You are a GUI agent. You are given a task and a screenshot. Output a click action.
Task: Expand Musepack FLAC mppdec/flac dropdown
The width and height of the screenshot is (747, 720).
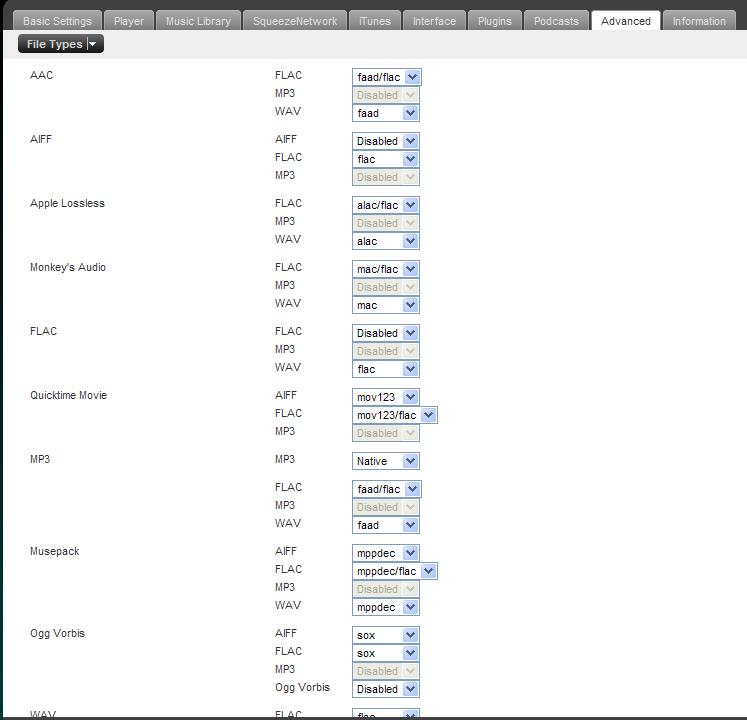394,571
